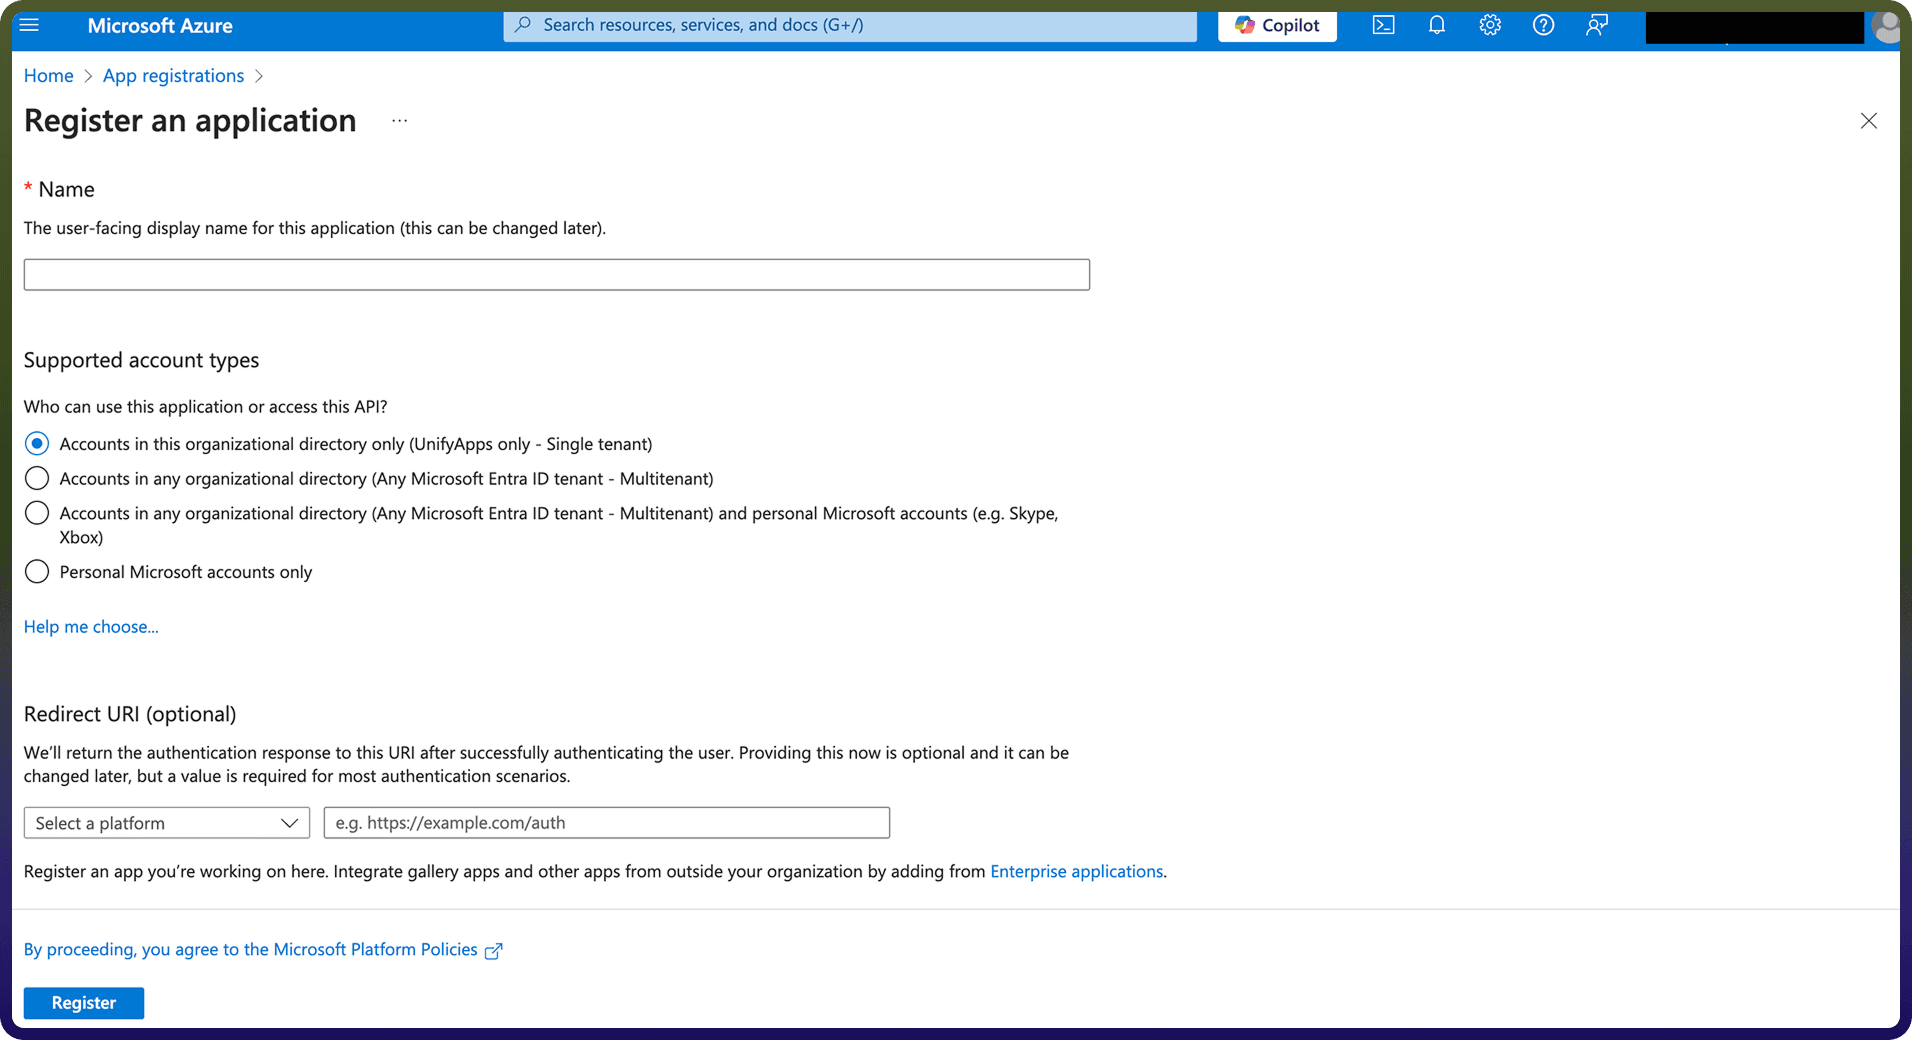Launch Cloud Shell terminal icon

coord(1383,25)
